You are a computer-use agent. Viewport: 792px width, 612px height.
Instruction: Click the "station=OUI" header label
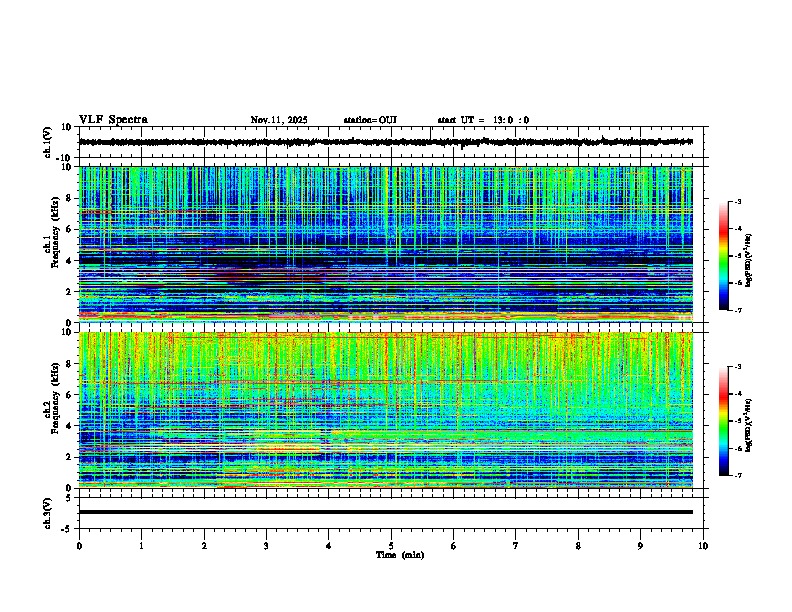tap(370, 120)
